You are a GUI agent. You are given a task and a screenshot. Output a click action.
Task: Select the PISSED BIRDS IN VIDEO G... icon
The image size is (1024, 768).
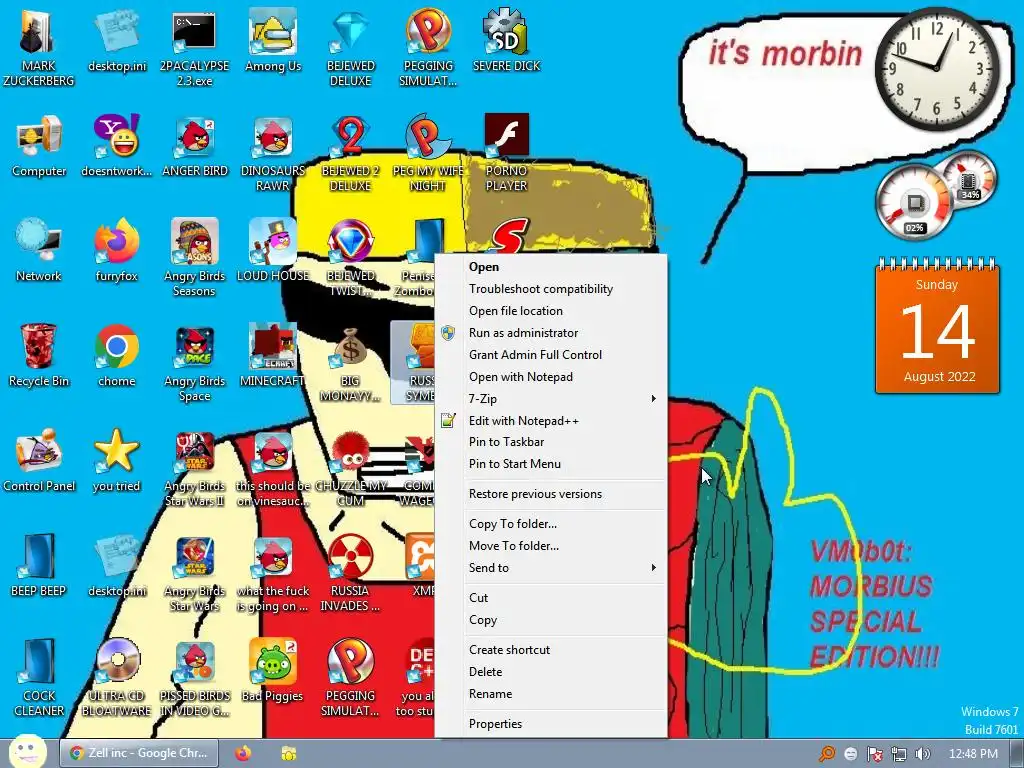click(195, 678)
